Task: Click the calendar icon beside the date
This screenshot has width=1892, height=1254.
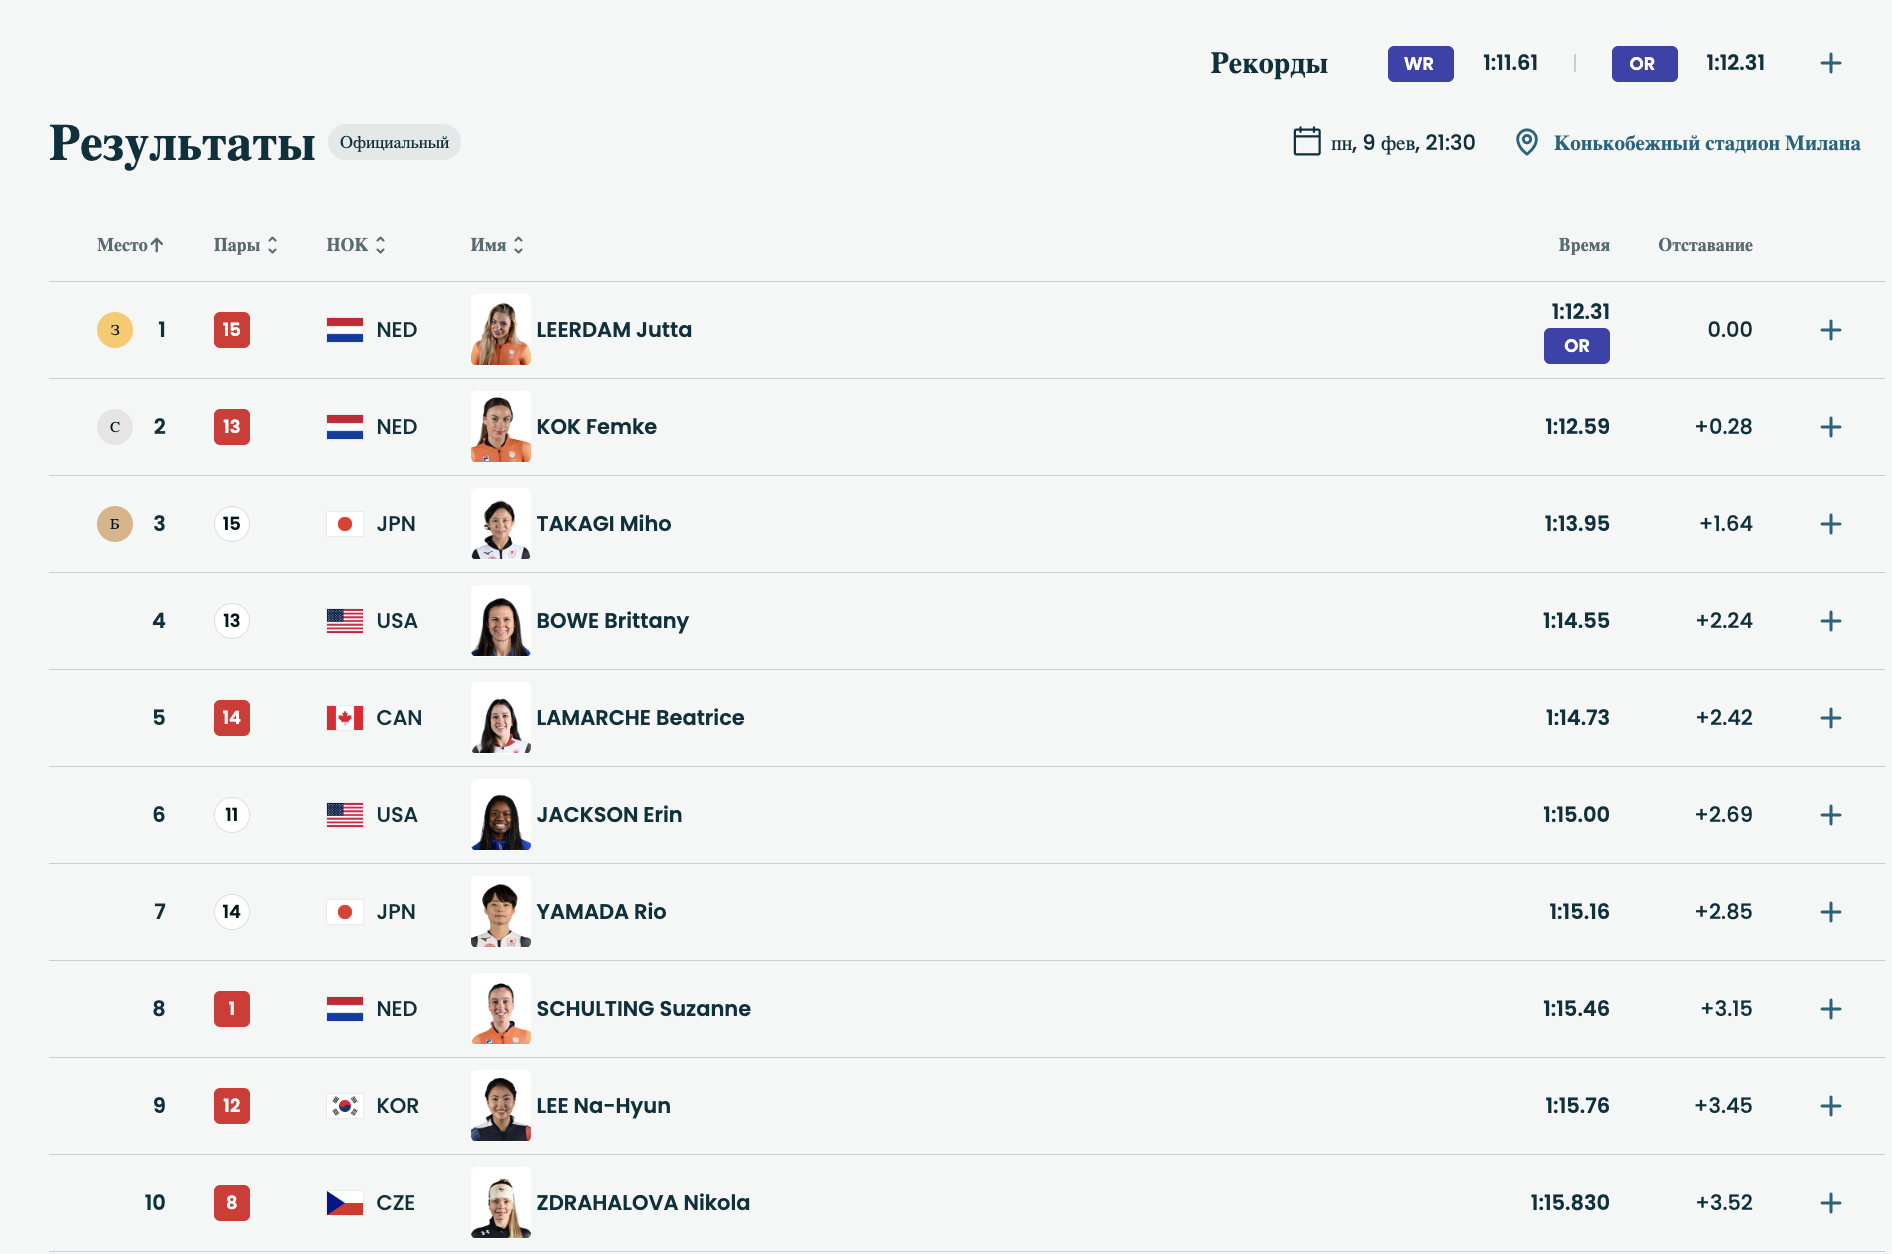Action: click(1306, 141)
